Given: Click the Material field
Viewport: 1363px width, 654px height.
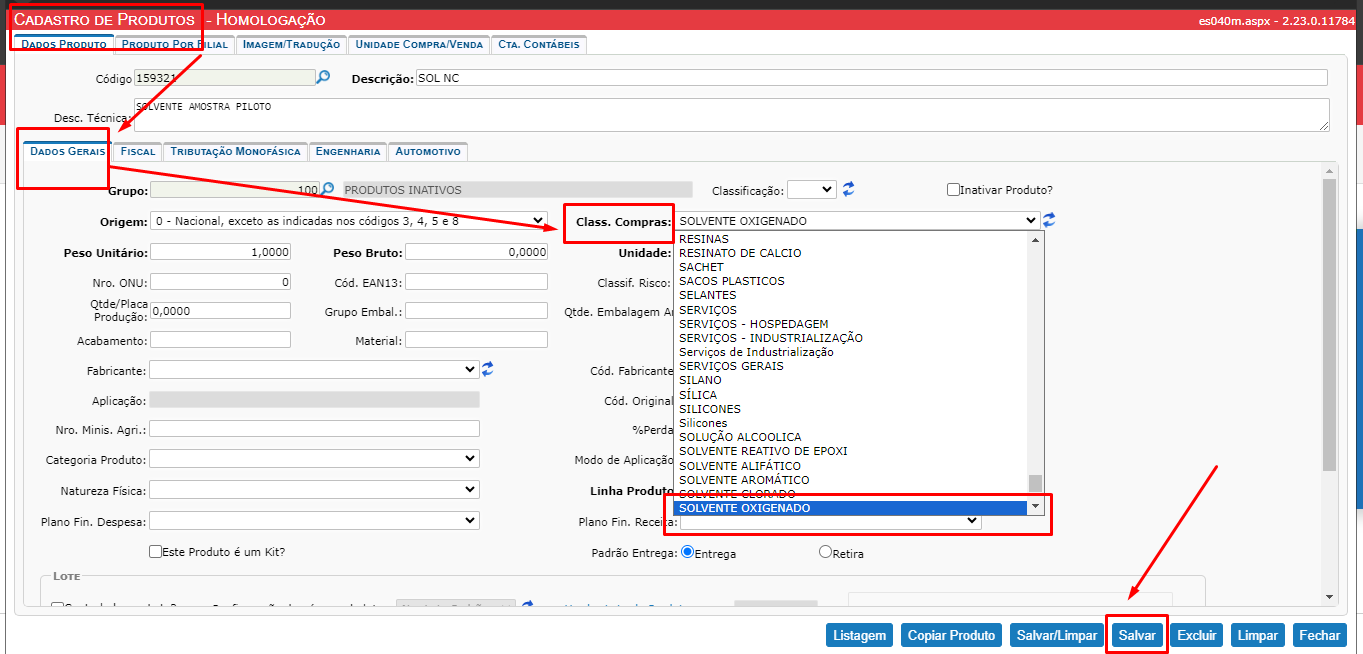Looking at the screenshot, I should coord(477,340).
